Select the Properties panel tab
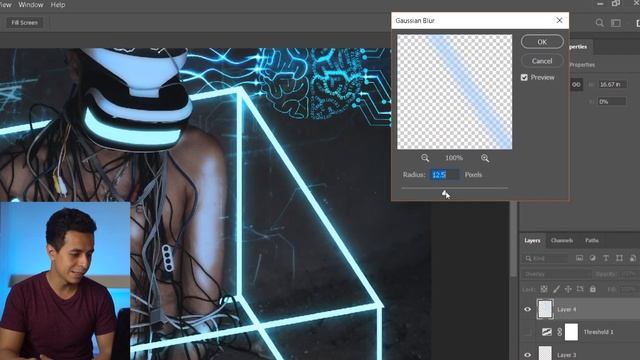This screenshot has width=640, height=360. (579, 47)
